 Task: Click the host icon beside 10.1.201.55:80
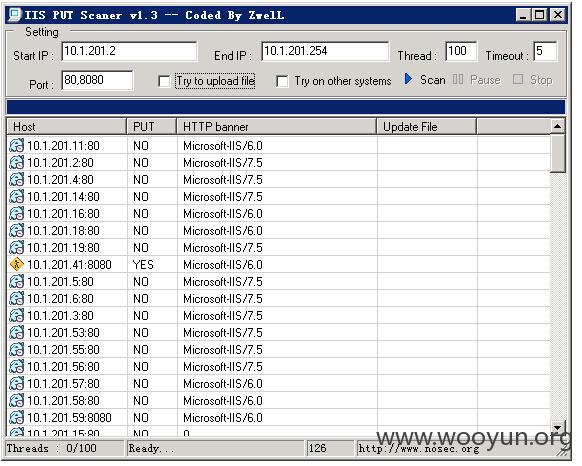tap(16, 350)
